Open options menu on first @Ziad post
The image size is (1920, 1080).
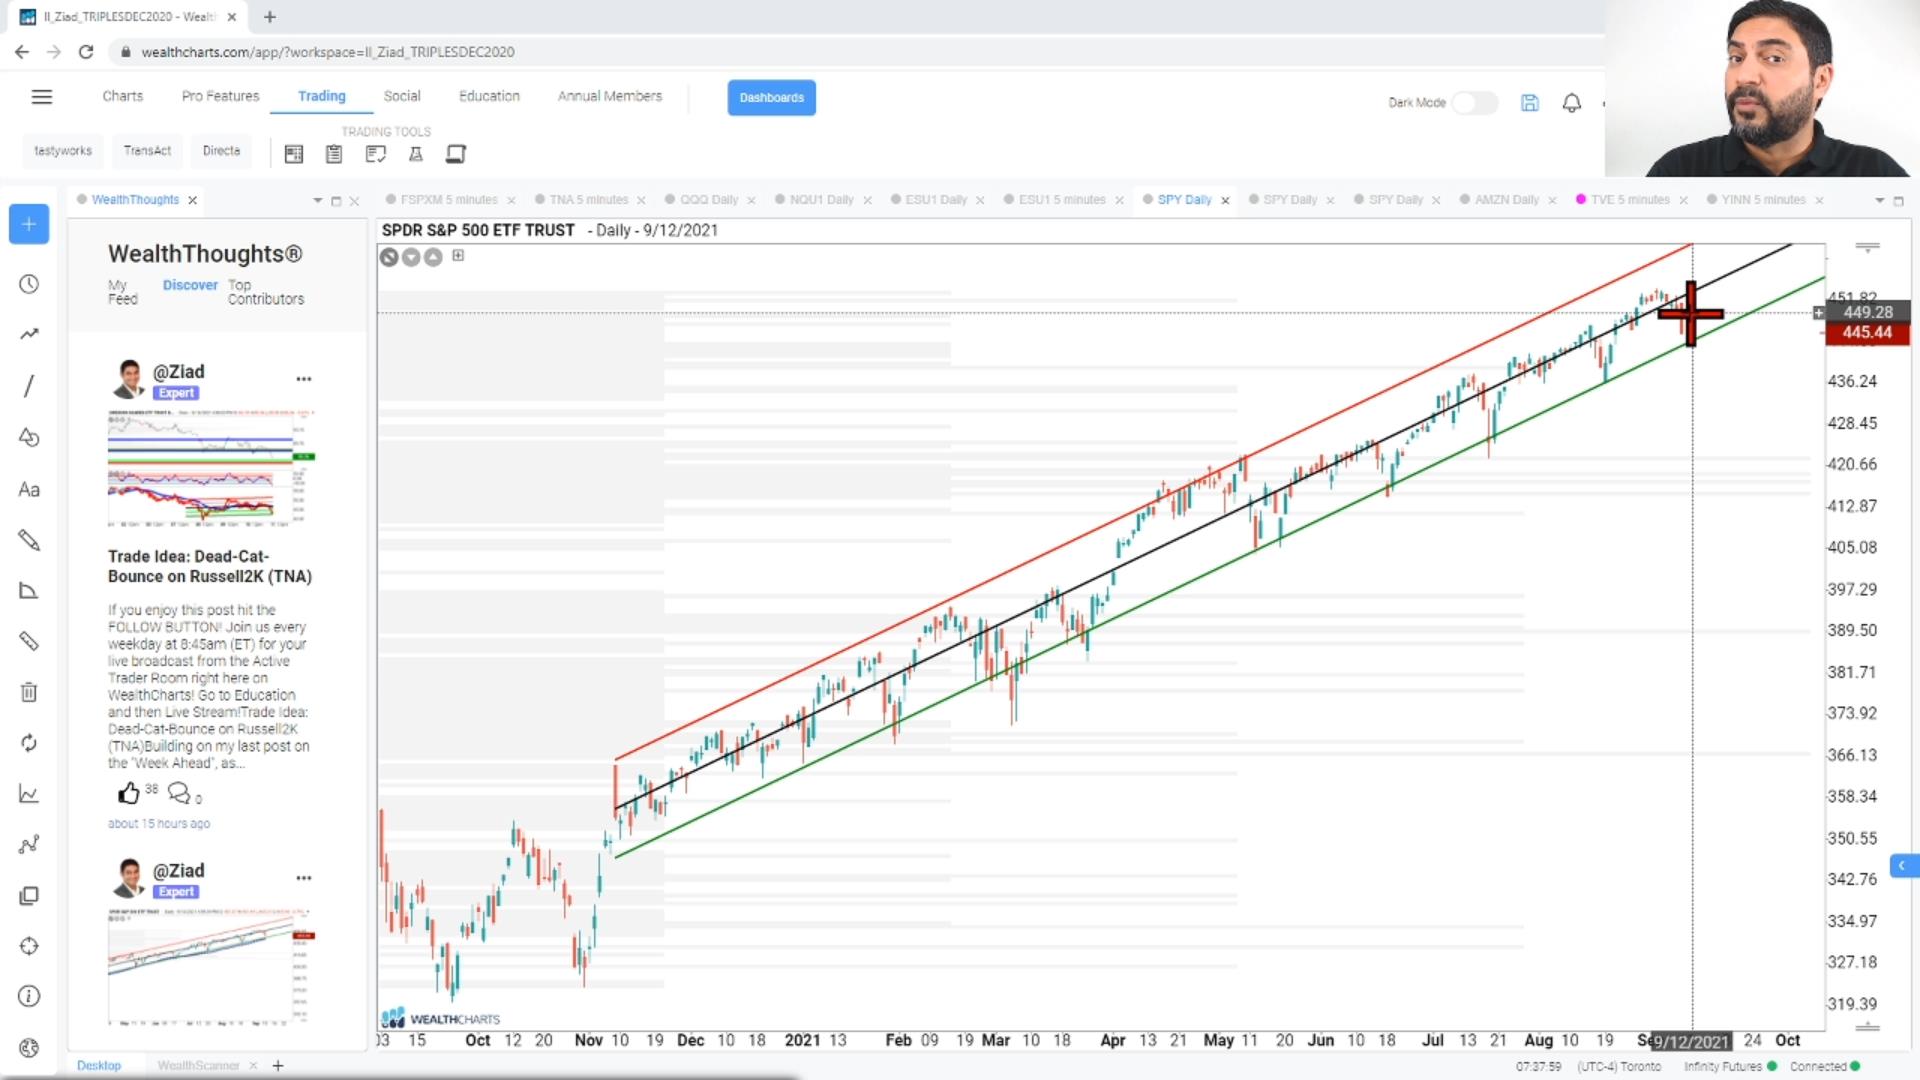[304, 379]
